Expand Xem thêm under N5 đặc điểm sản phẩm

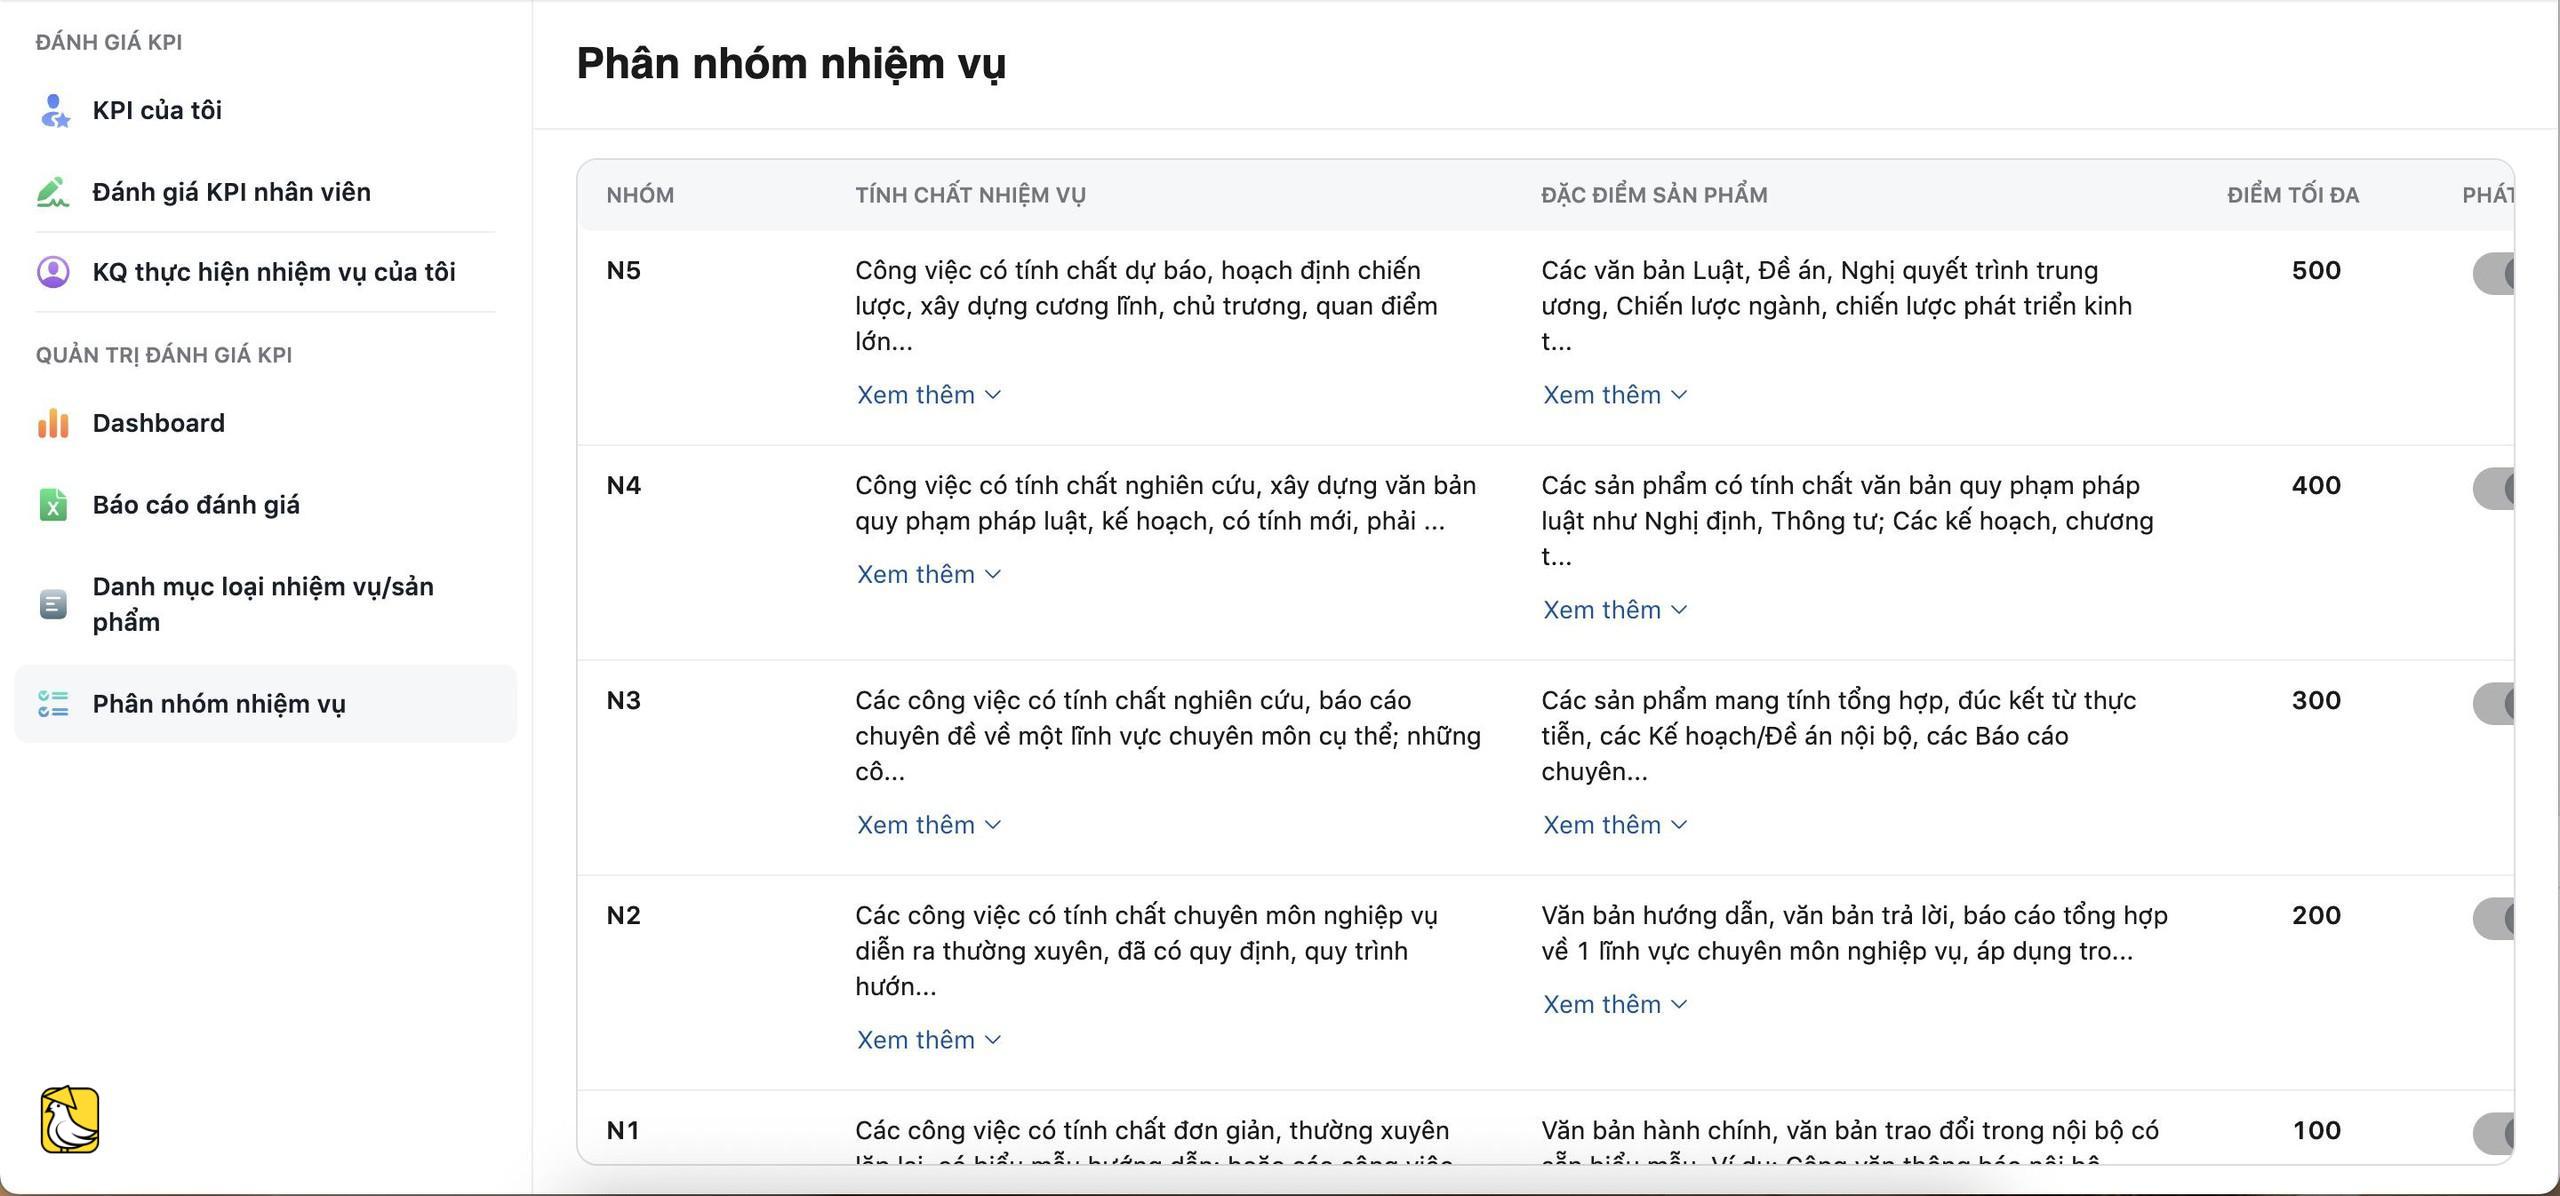[x=1615, y=395]
